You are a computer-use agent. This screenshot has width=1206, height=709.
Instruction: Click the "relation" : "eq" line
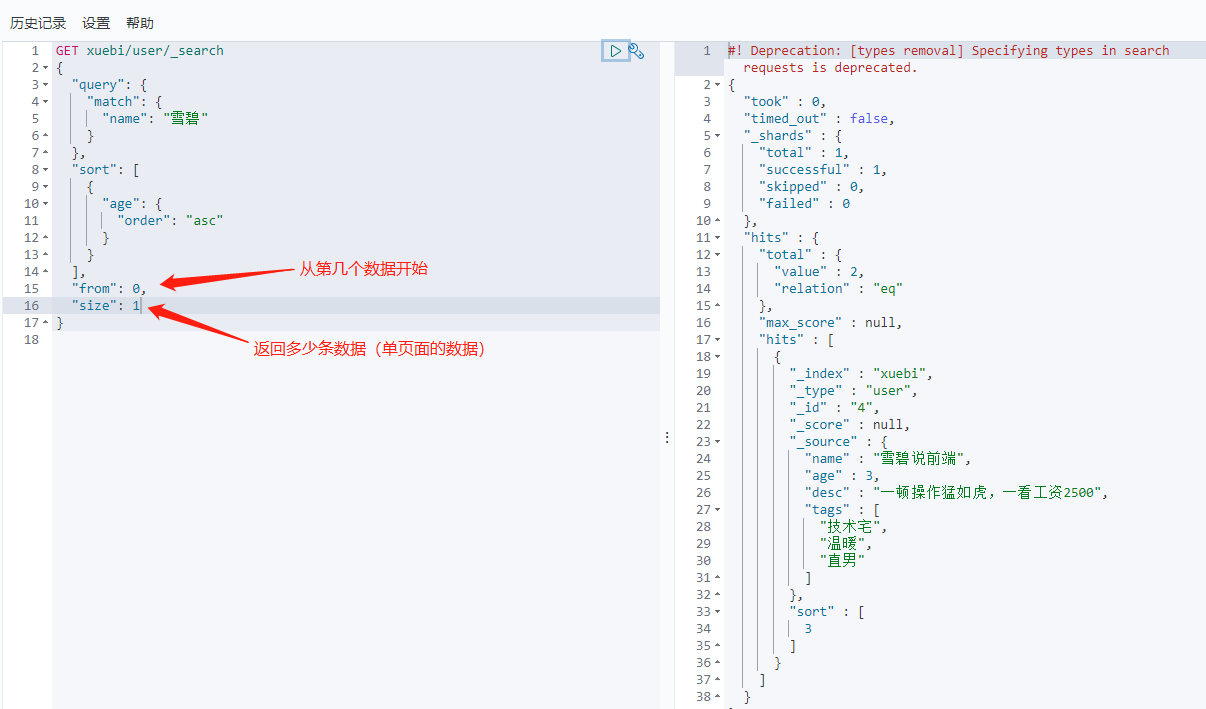tap(838, 289)
